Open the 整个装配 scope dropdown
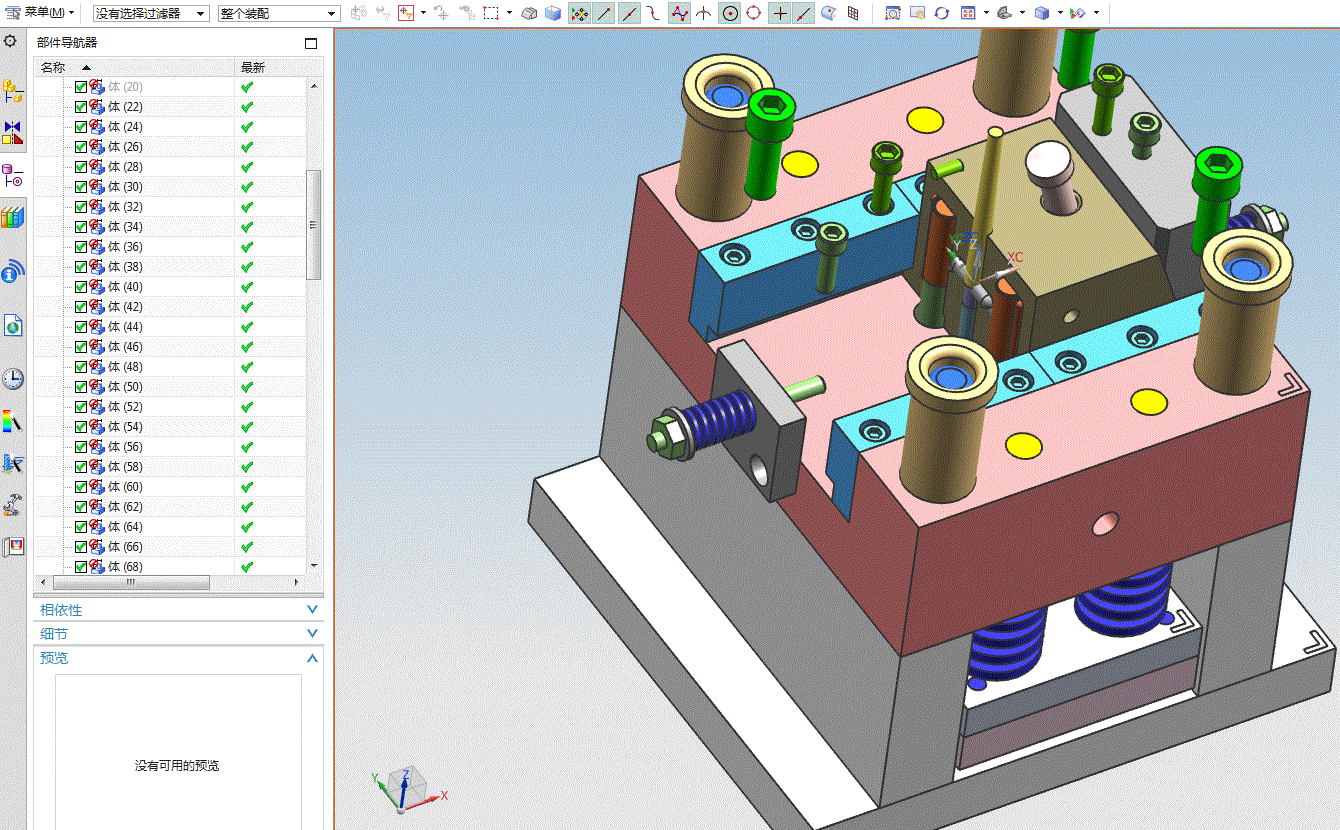The height and width of the screenshot is (830, 1340). 279,13
